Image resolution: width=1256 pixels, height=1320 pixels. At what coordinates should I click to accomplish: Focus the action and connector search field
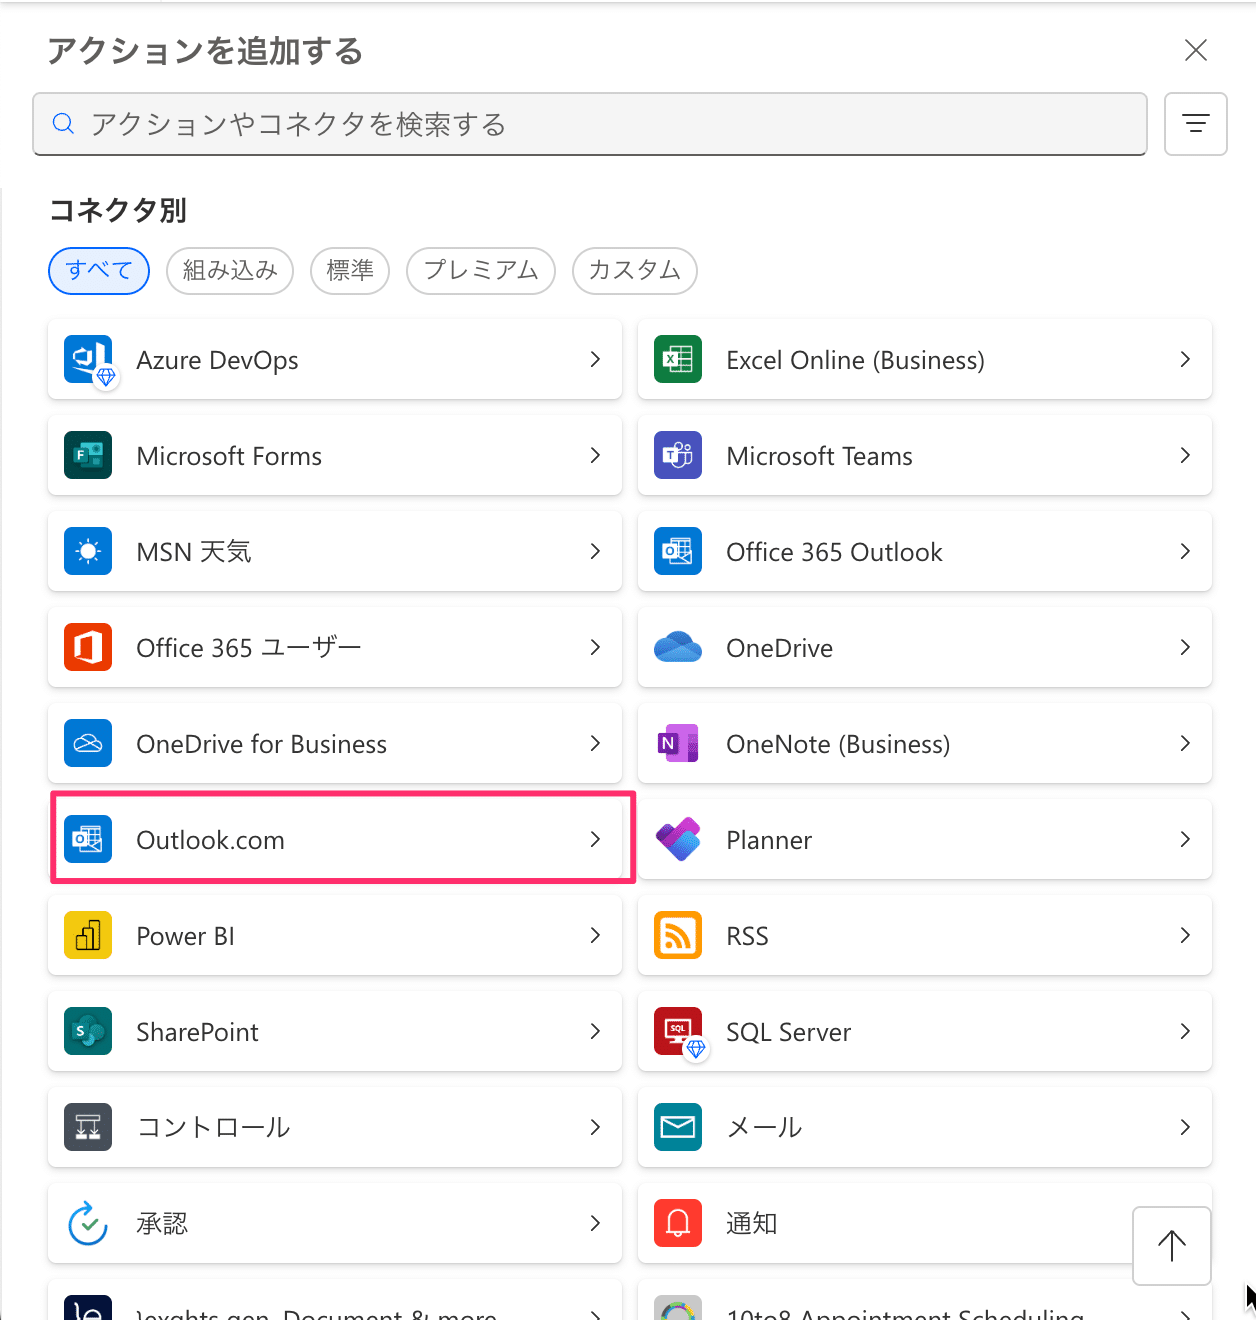point(590,124)
